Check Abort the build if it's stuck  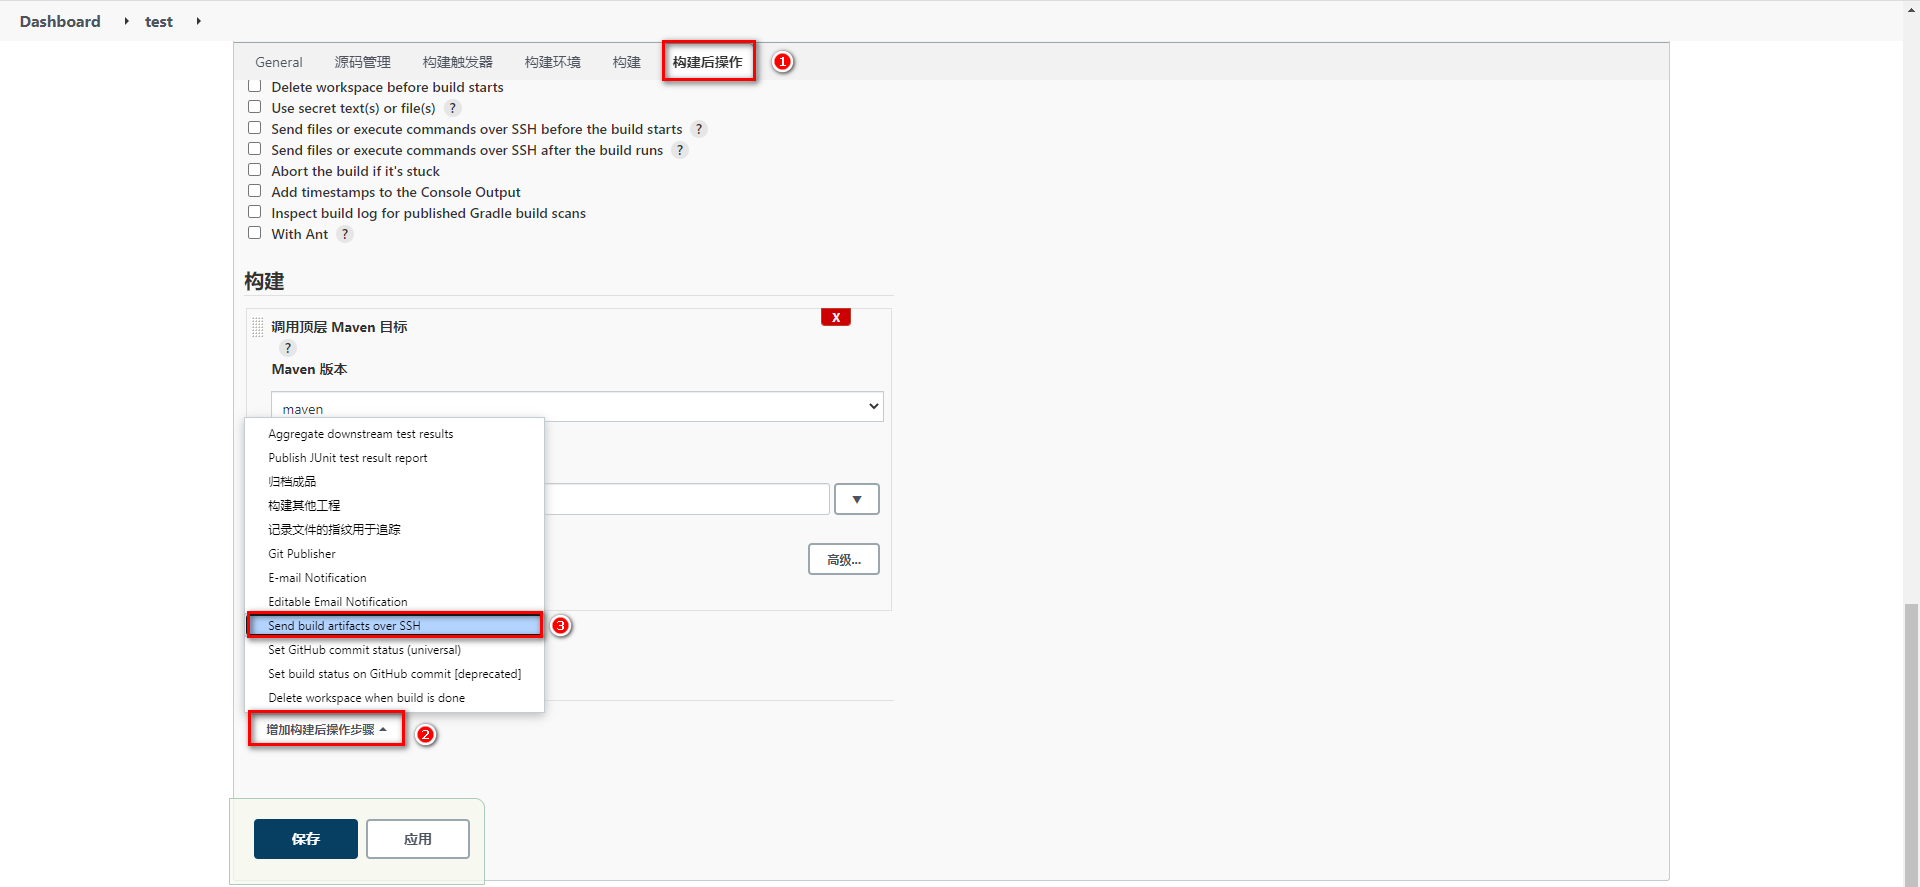[255, 171]
